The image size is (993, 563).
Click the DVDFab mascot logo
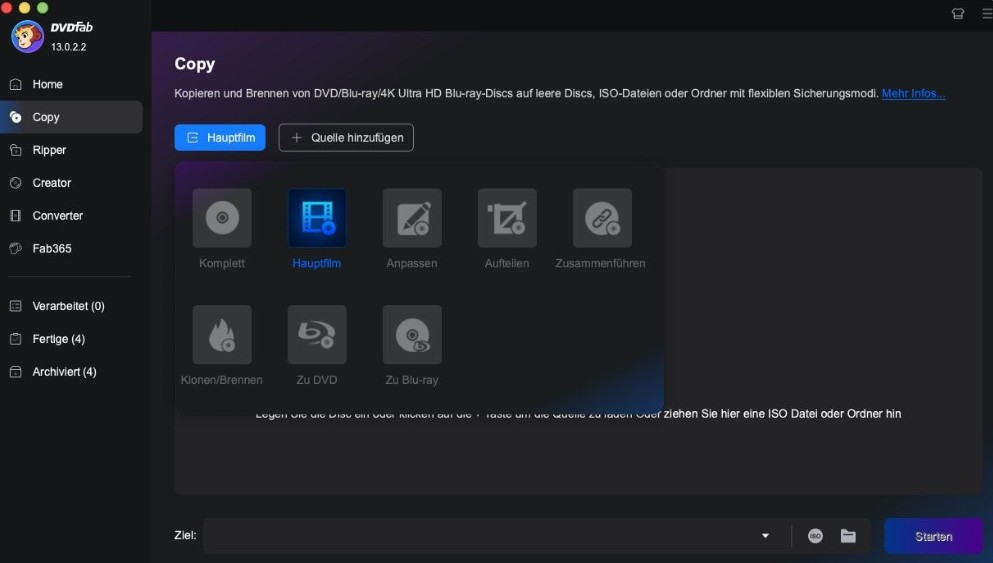[x=27, y=37]
